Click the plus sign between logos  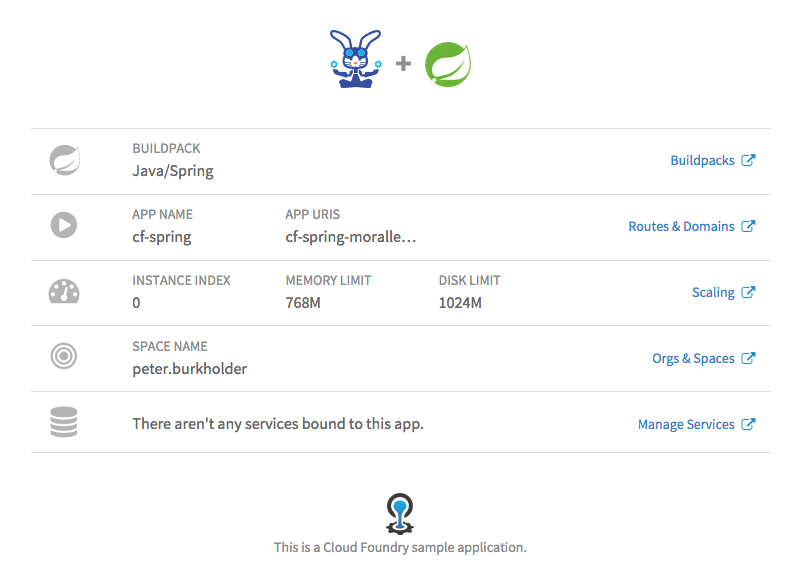pos(404,64)
